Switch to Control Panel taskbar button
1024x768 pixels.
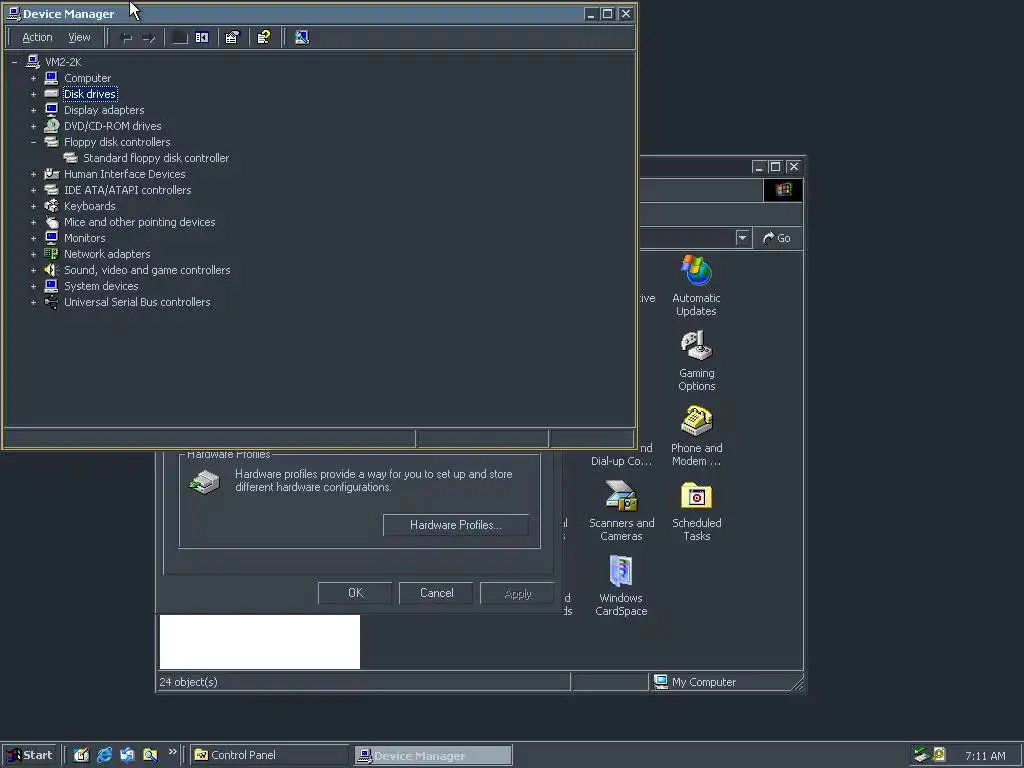click(270, 755)
